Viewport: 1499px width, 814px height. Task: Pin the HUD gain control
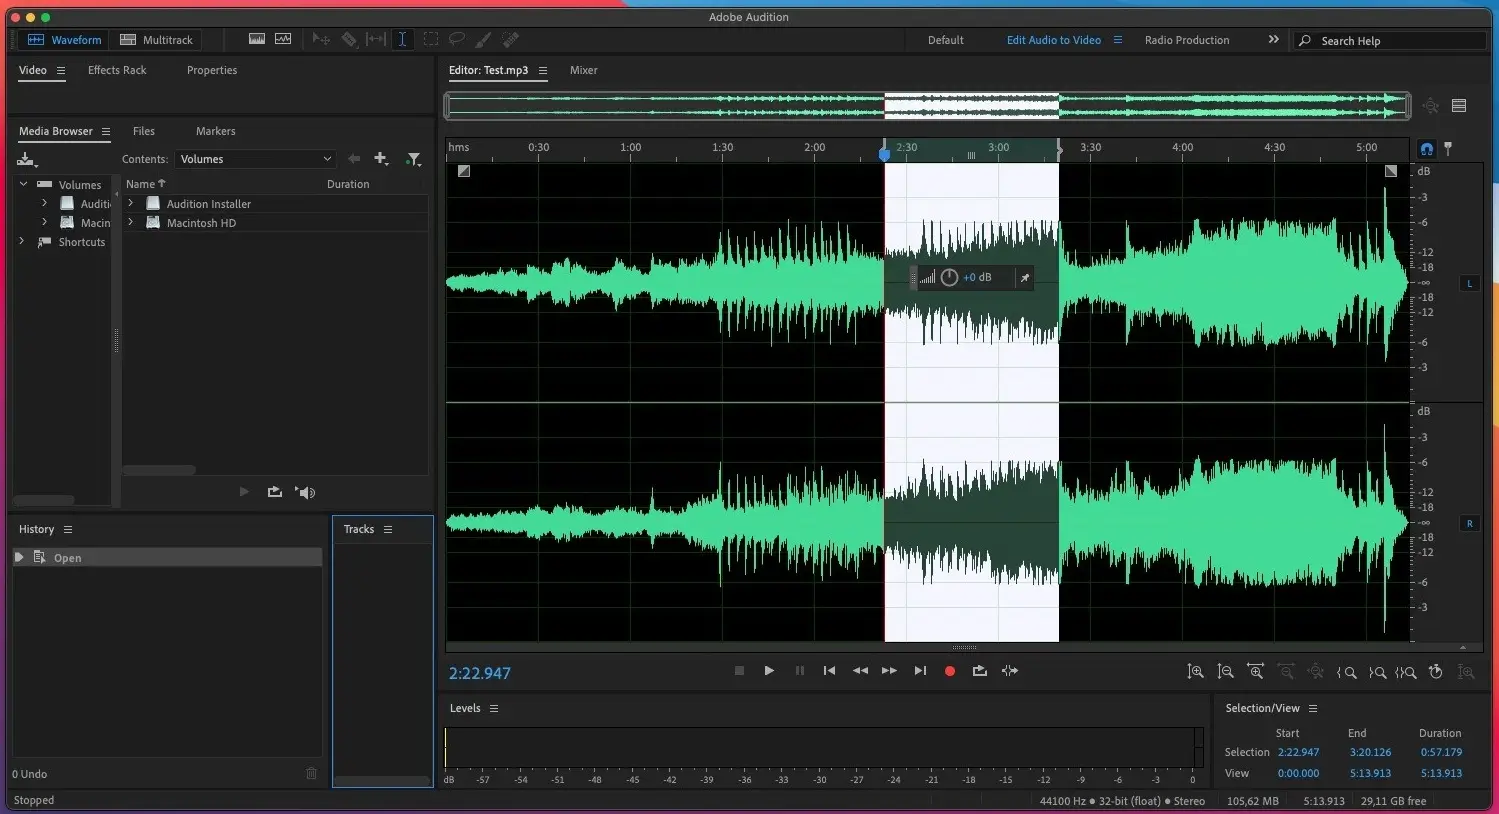[1025, 278]
